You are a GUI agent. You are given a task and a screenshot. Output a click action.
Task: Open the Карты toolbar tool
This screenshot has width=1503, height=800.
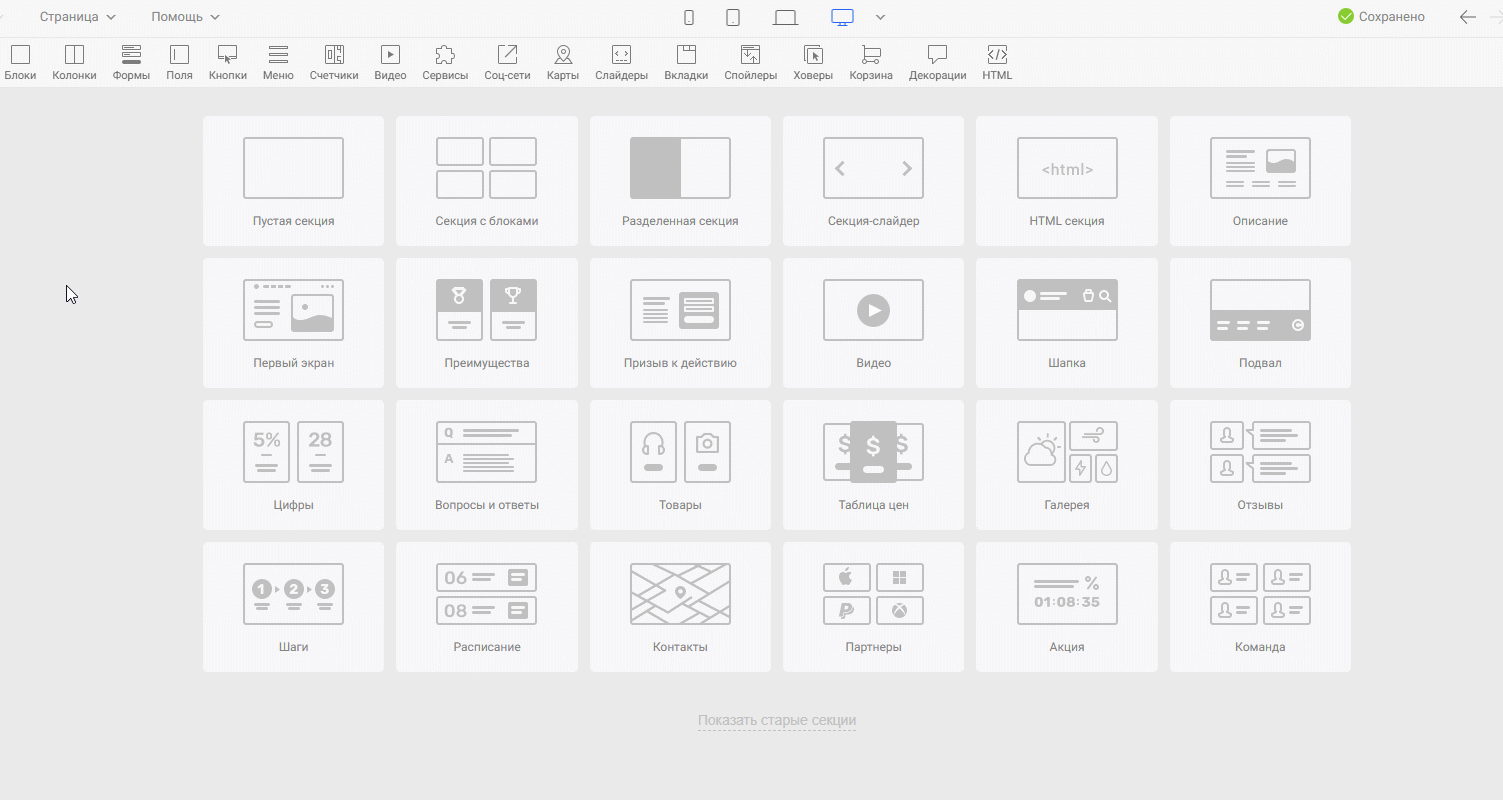click(x=563, y=62)
